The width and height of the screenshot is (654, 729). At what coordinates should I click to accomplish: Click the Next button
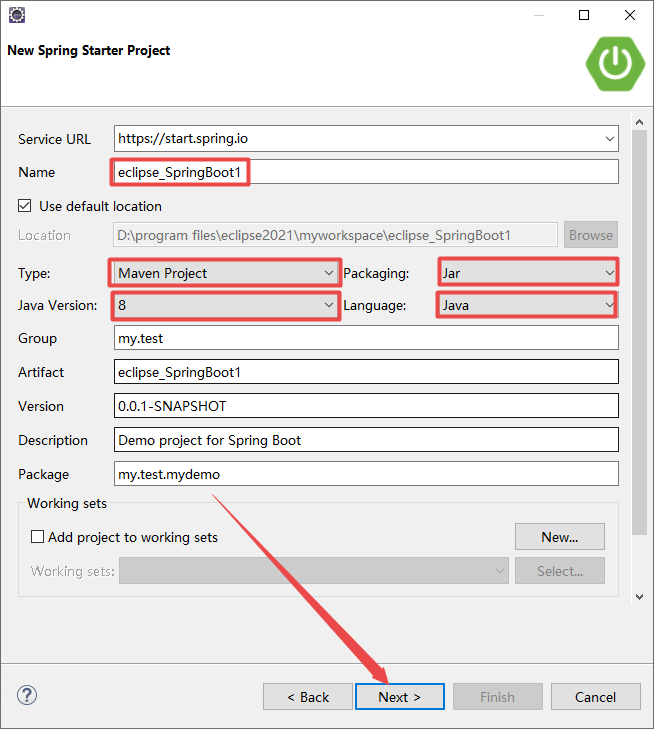tap(400, 696)
